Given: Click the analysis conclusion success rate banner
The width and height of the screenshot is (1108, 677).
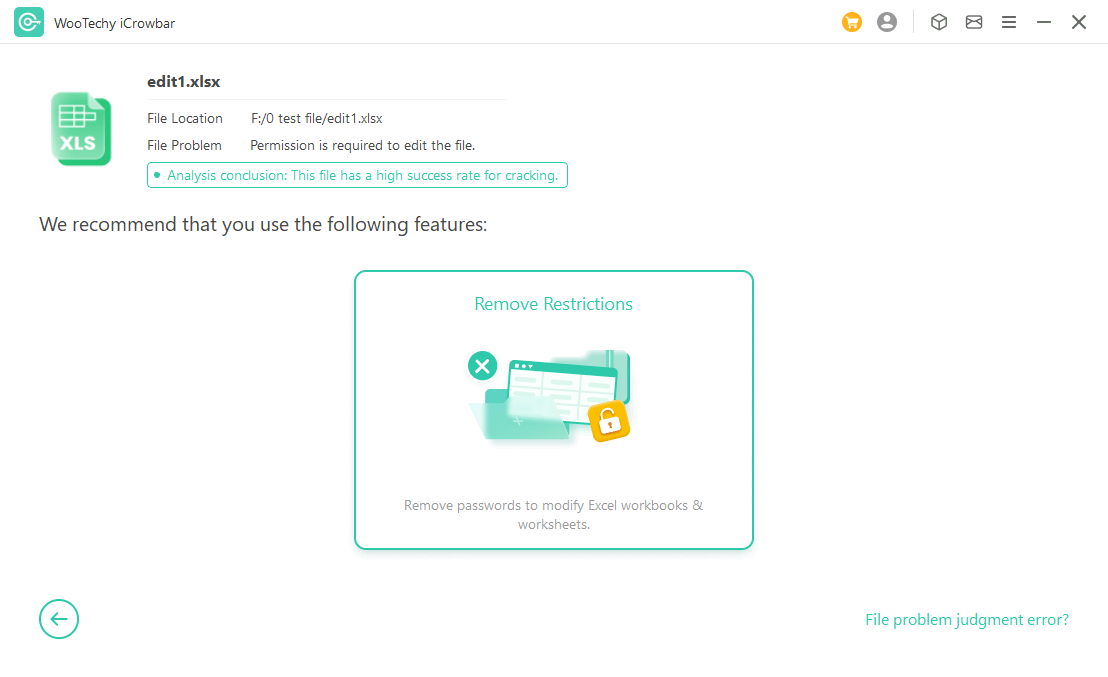Looking at the screenshot, I should click(357, 175).
